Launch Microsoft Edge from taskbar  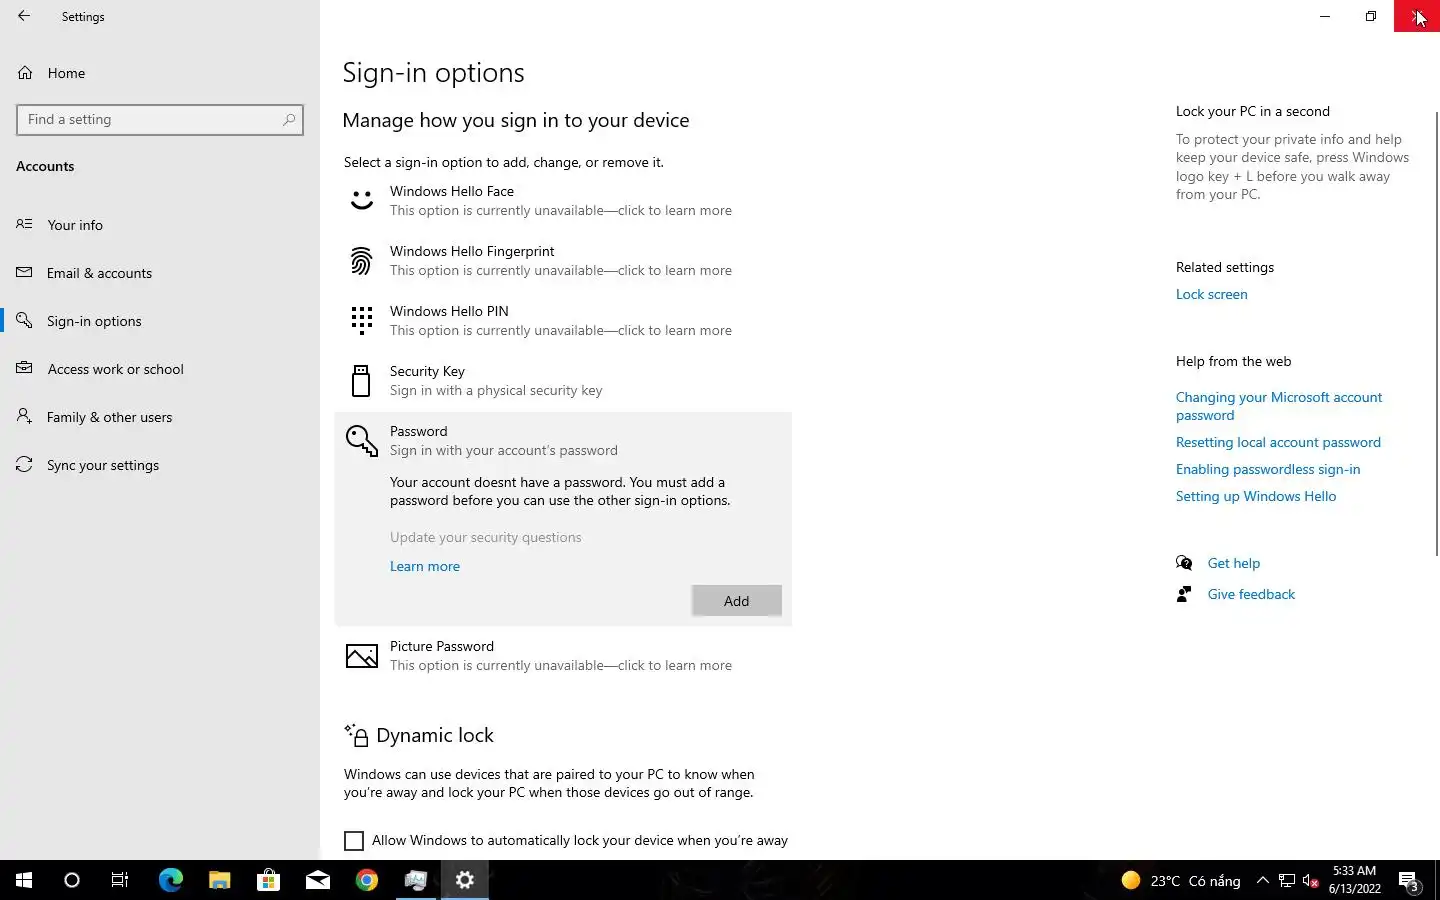point(171,880)
